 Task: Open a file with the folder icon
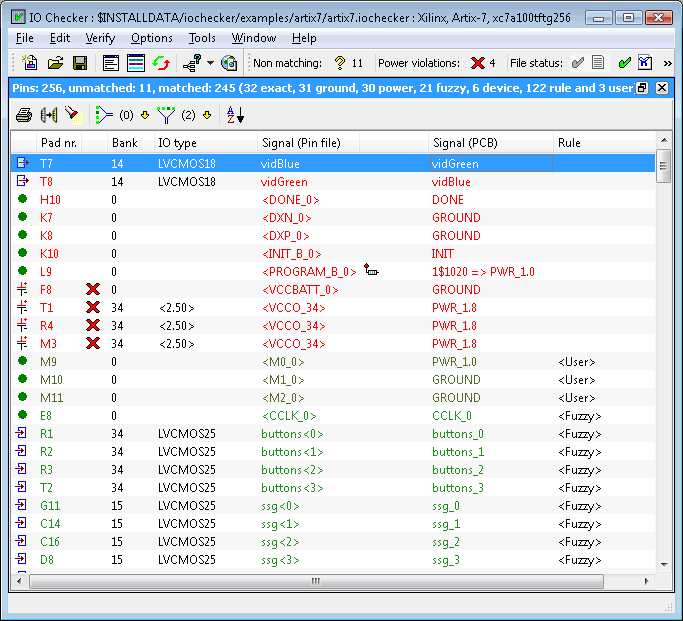tap(55, 63)
